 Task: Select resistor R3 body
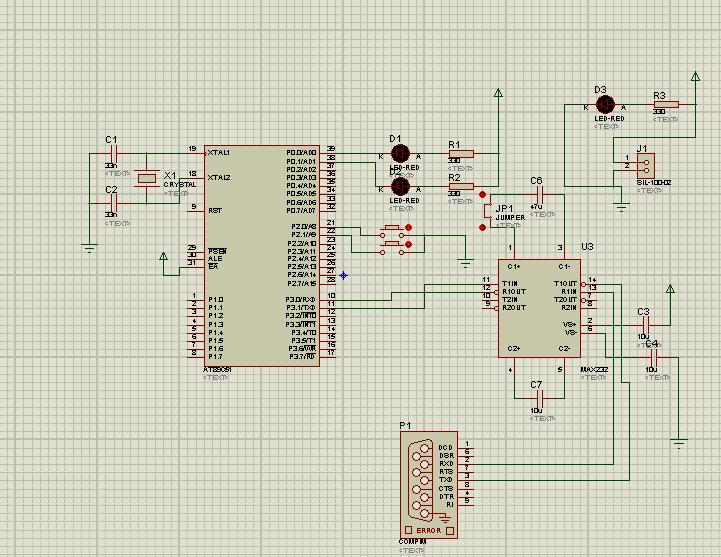666,104
